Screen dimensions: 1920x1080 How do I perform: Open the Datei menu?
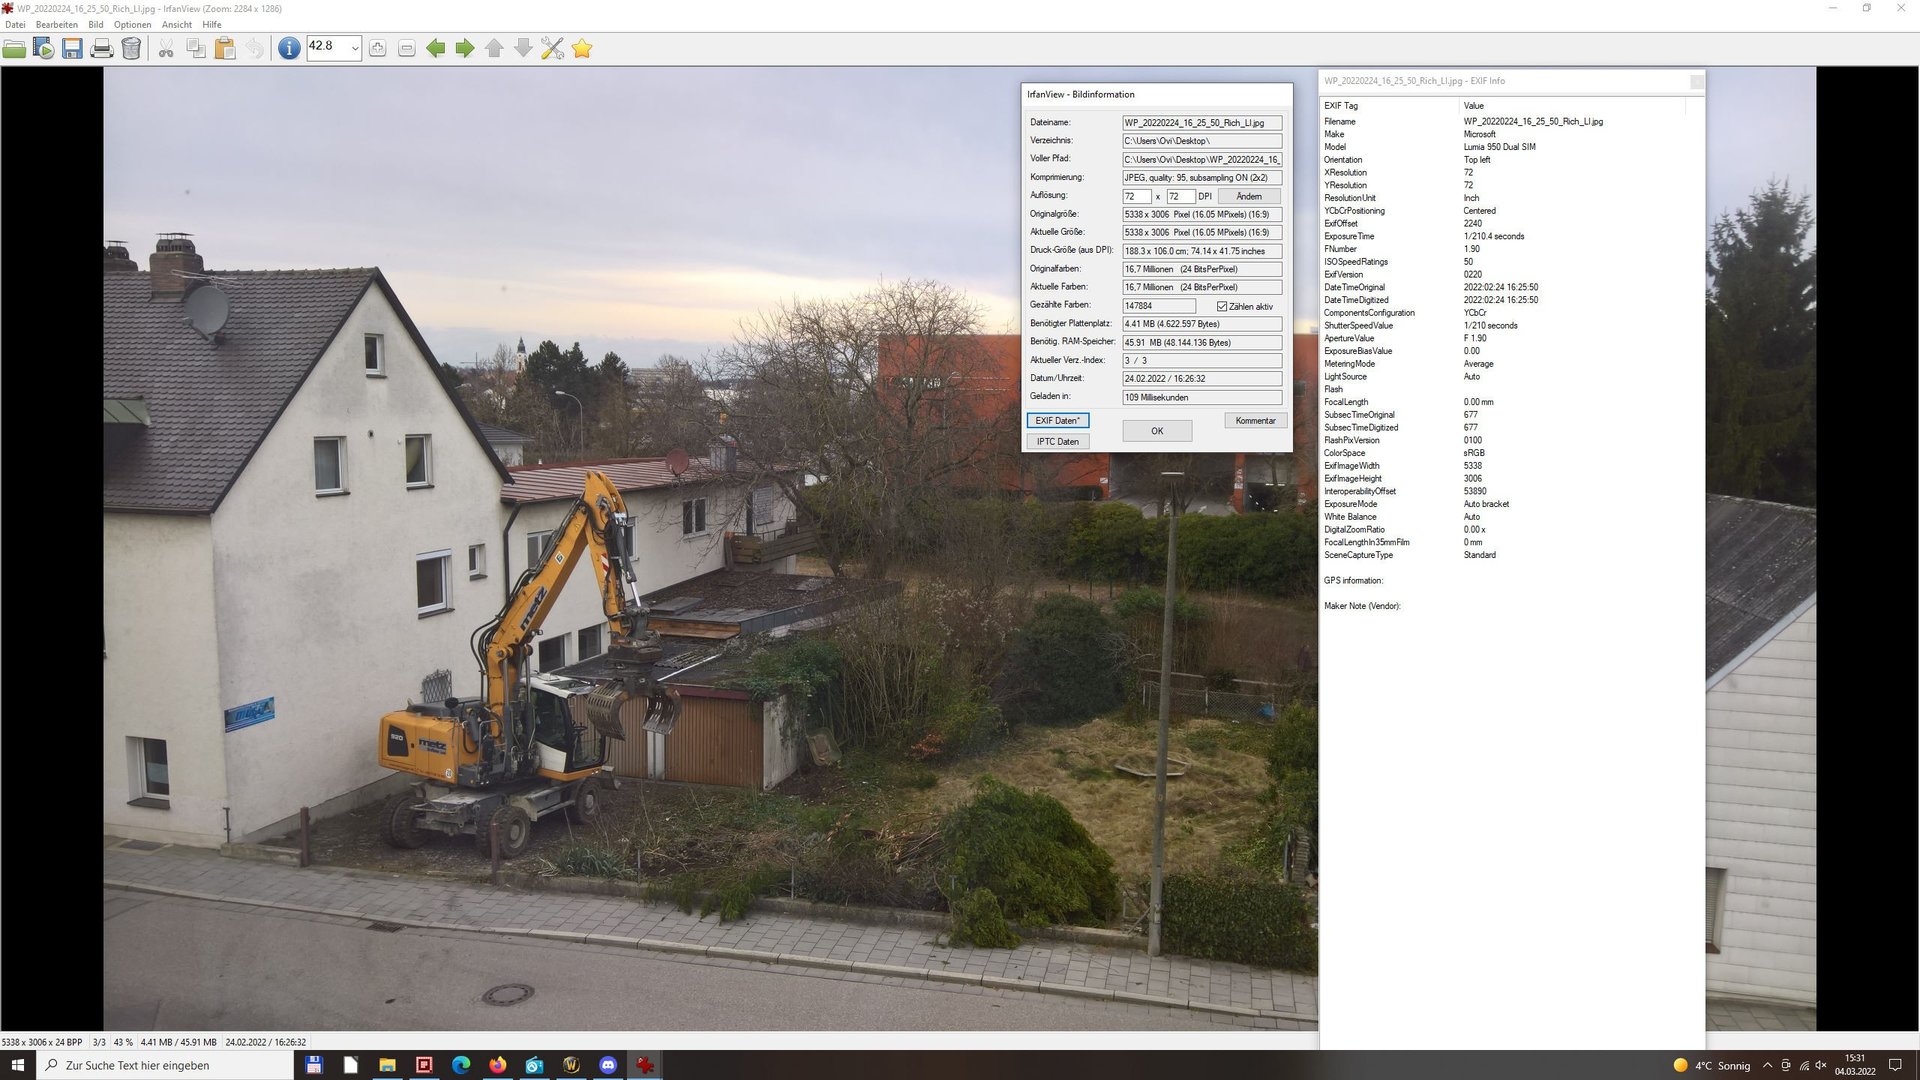pyautogui.click(x=15, y=25)
